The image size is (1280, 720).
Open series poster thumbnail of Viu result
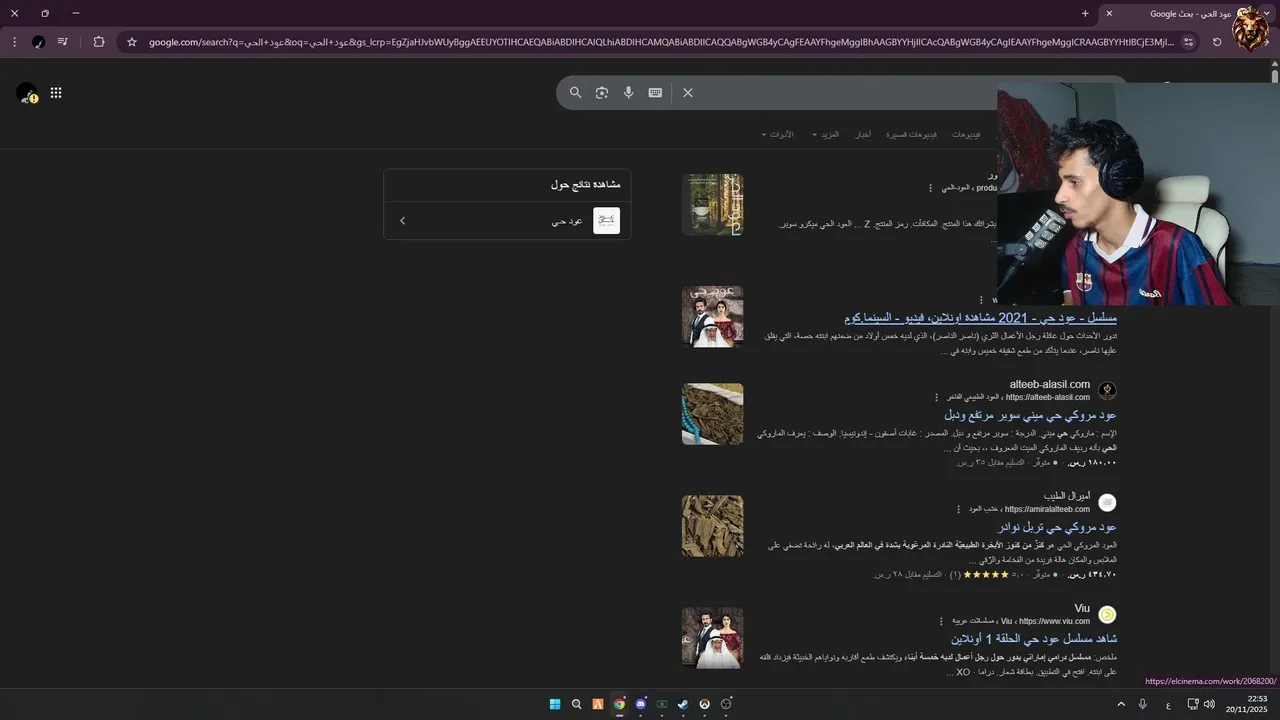pos(712,638)
